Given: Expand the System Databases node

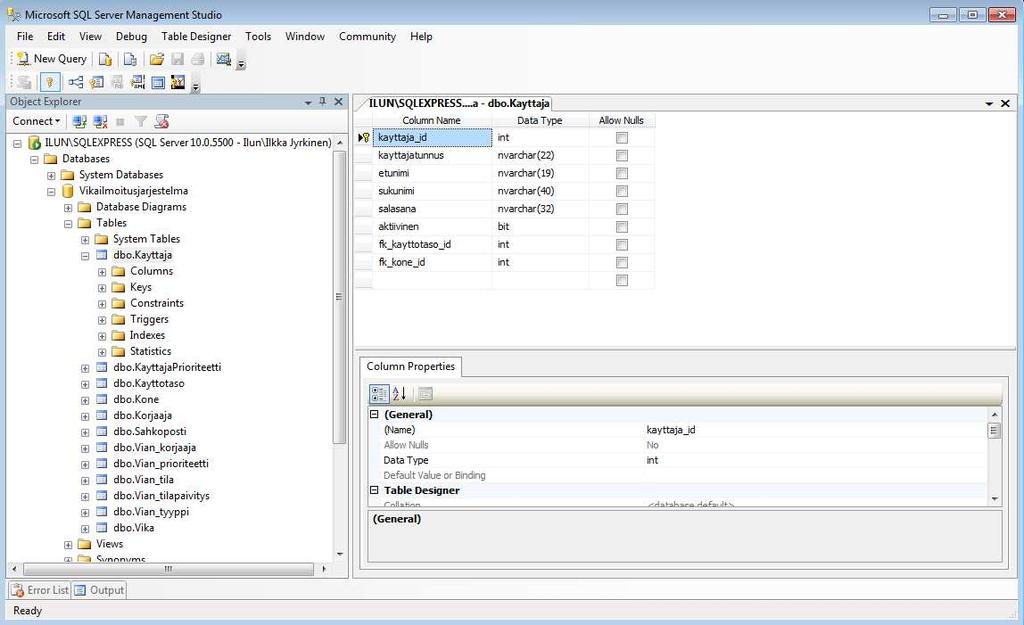Looking at the screenshot, I should (x=51, y=176).
